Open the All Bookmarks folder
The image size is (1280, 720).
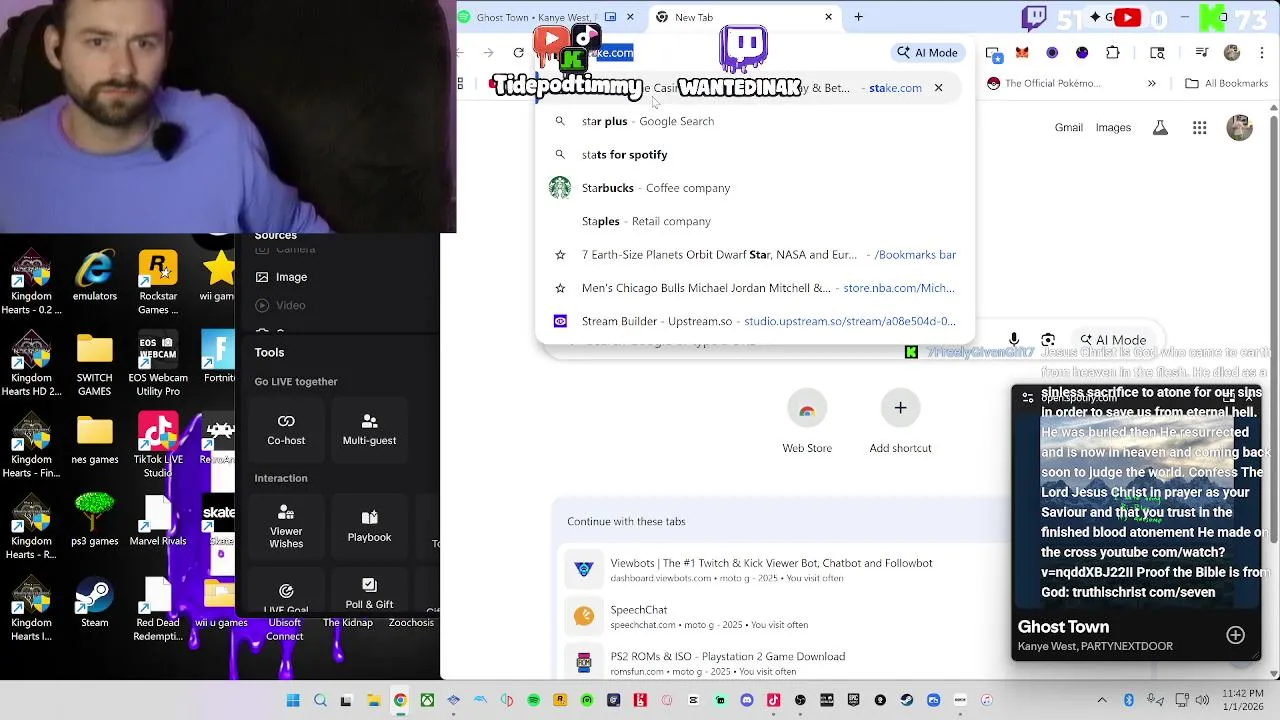click(x=1226, y=84)
